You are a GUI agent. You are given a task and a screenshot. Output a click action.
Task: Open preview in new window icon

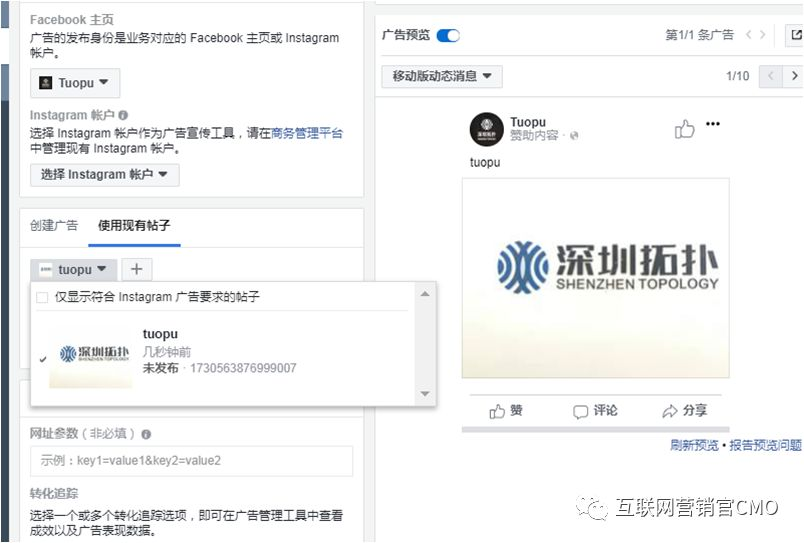pyautogui.click(x=796, y=35)
